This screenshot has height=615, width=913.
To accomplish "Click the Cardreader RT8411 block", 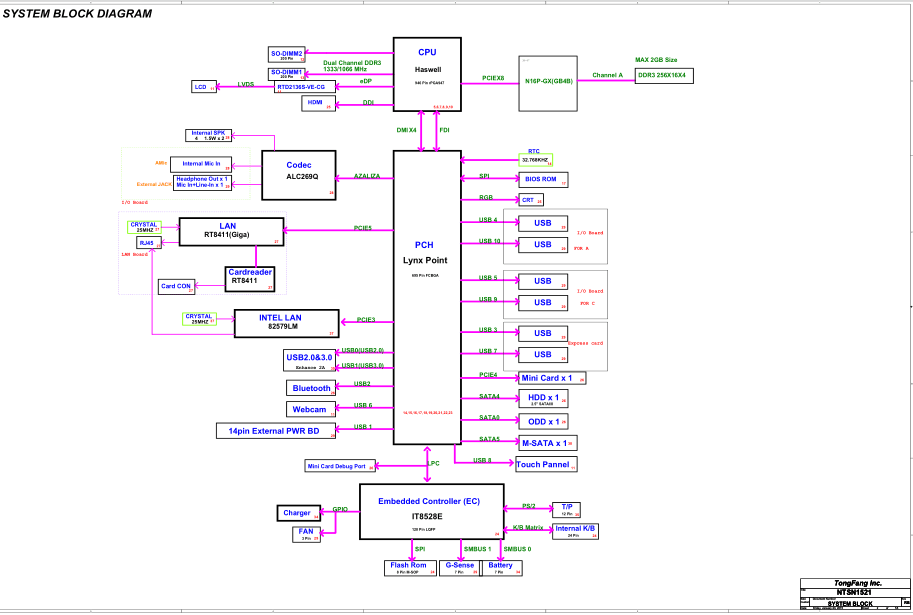I will click(x=250, y=279).
